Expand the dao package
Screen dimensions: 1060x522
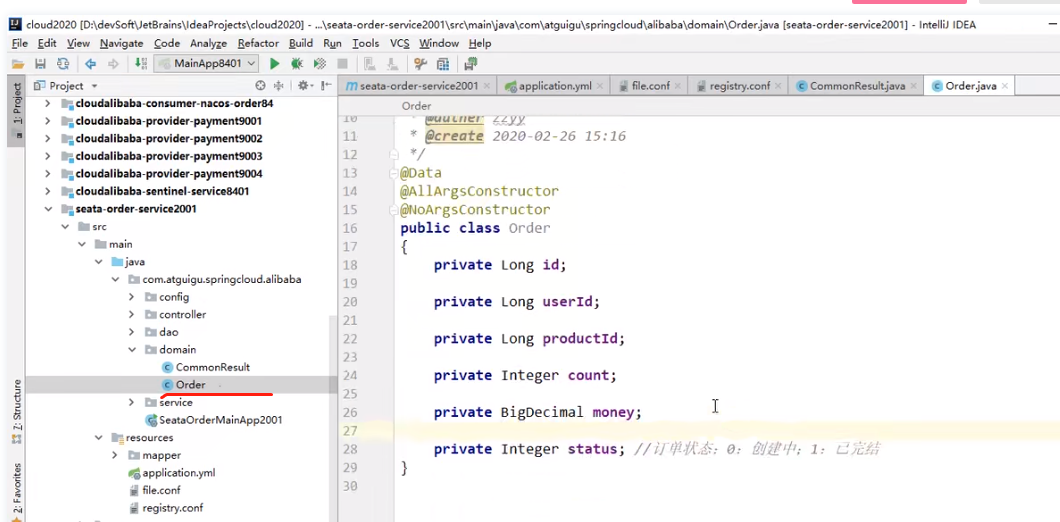[131, 332]
